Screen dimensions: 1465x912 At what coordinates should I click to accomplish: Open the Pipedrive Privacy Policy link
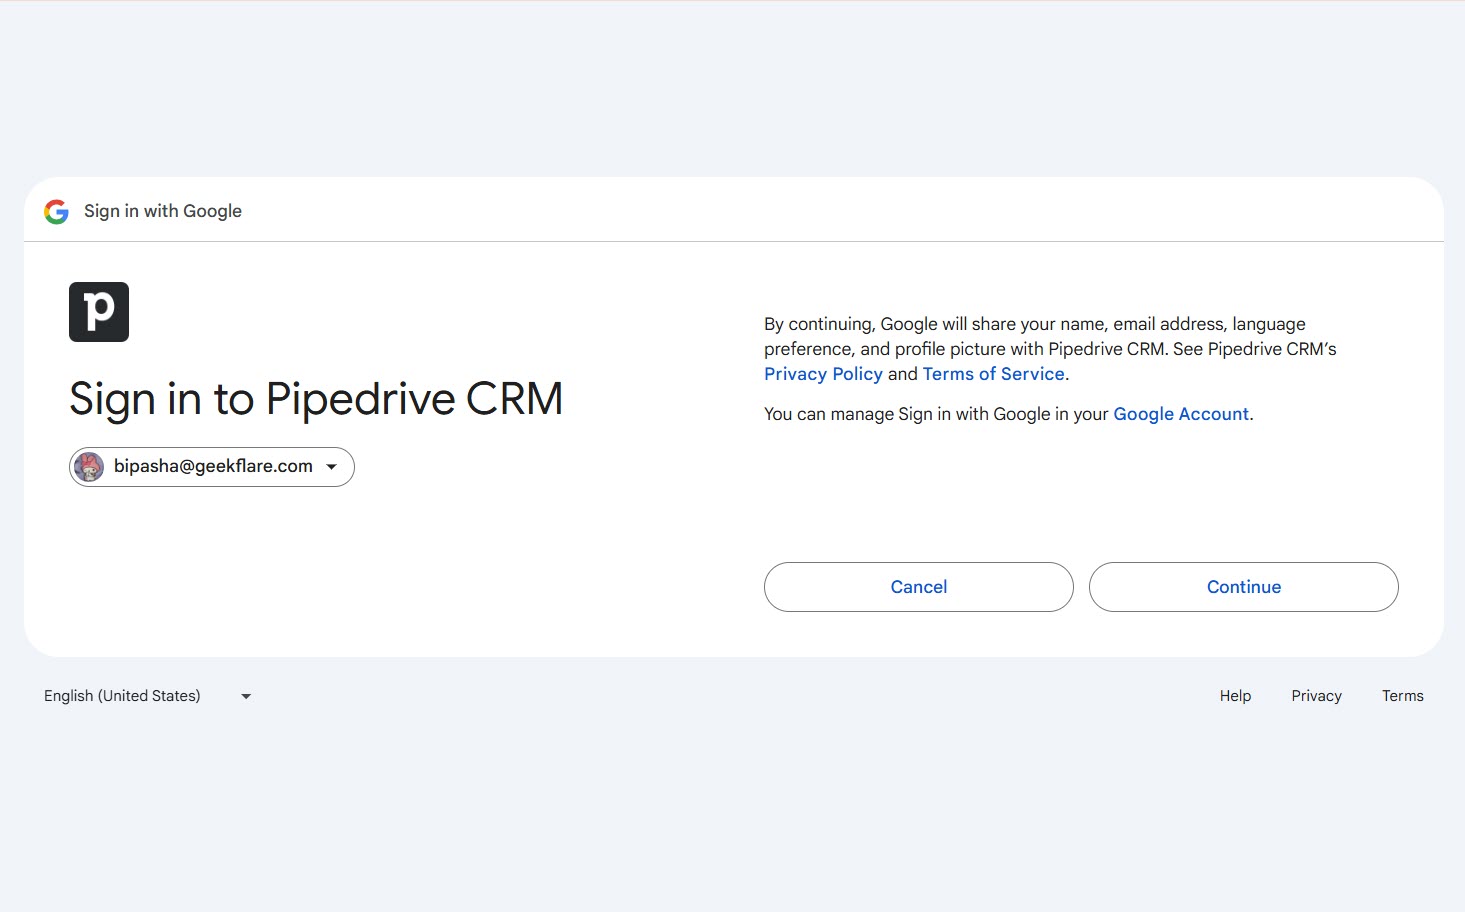(823, 374)
